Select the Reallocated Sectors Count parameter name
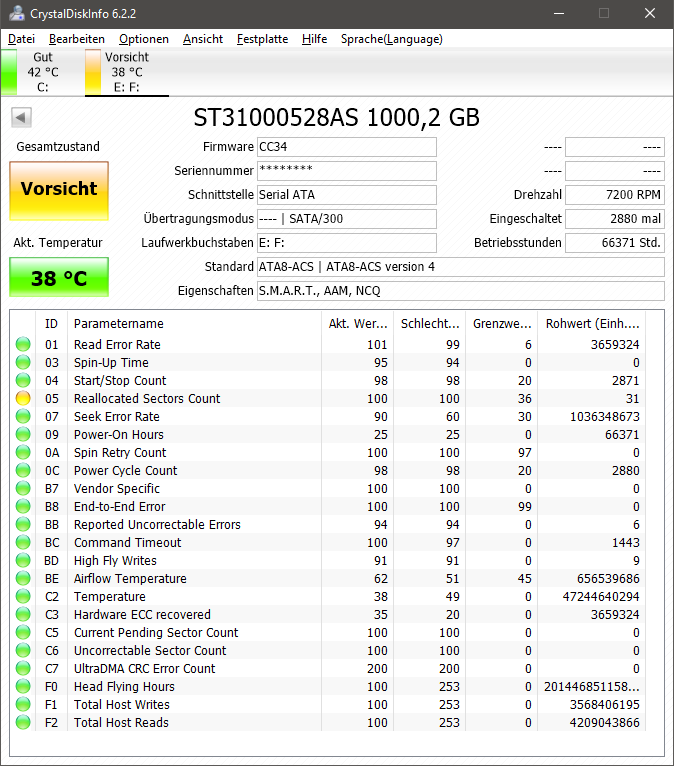 tap(147, 399)
